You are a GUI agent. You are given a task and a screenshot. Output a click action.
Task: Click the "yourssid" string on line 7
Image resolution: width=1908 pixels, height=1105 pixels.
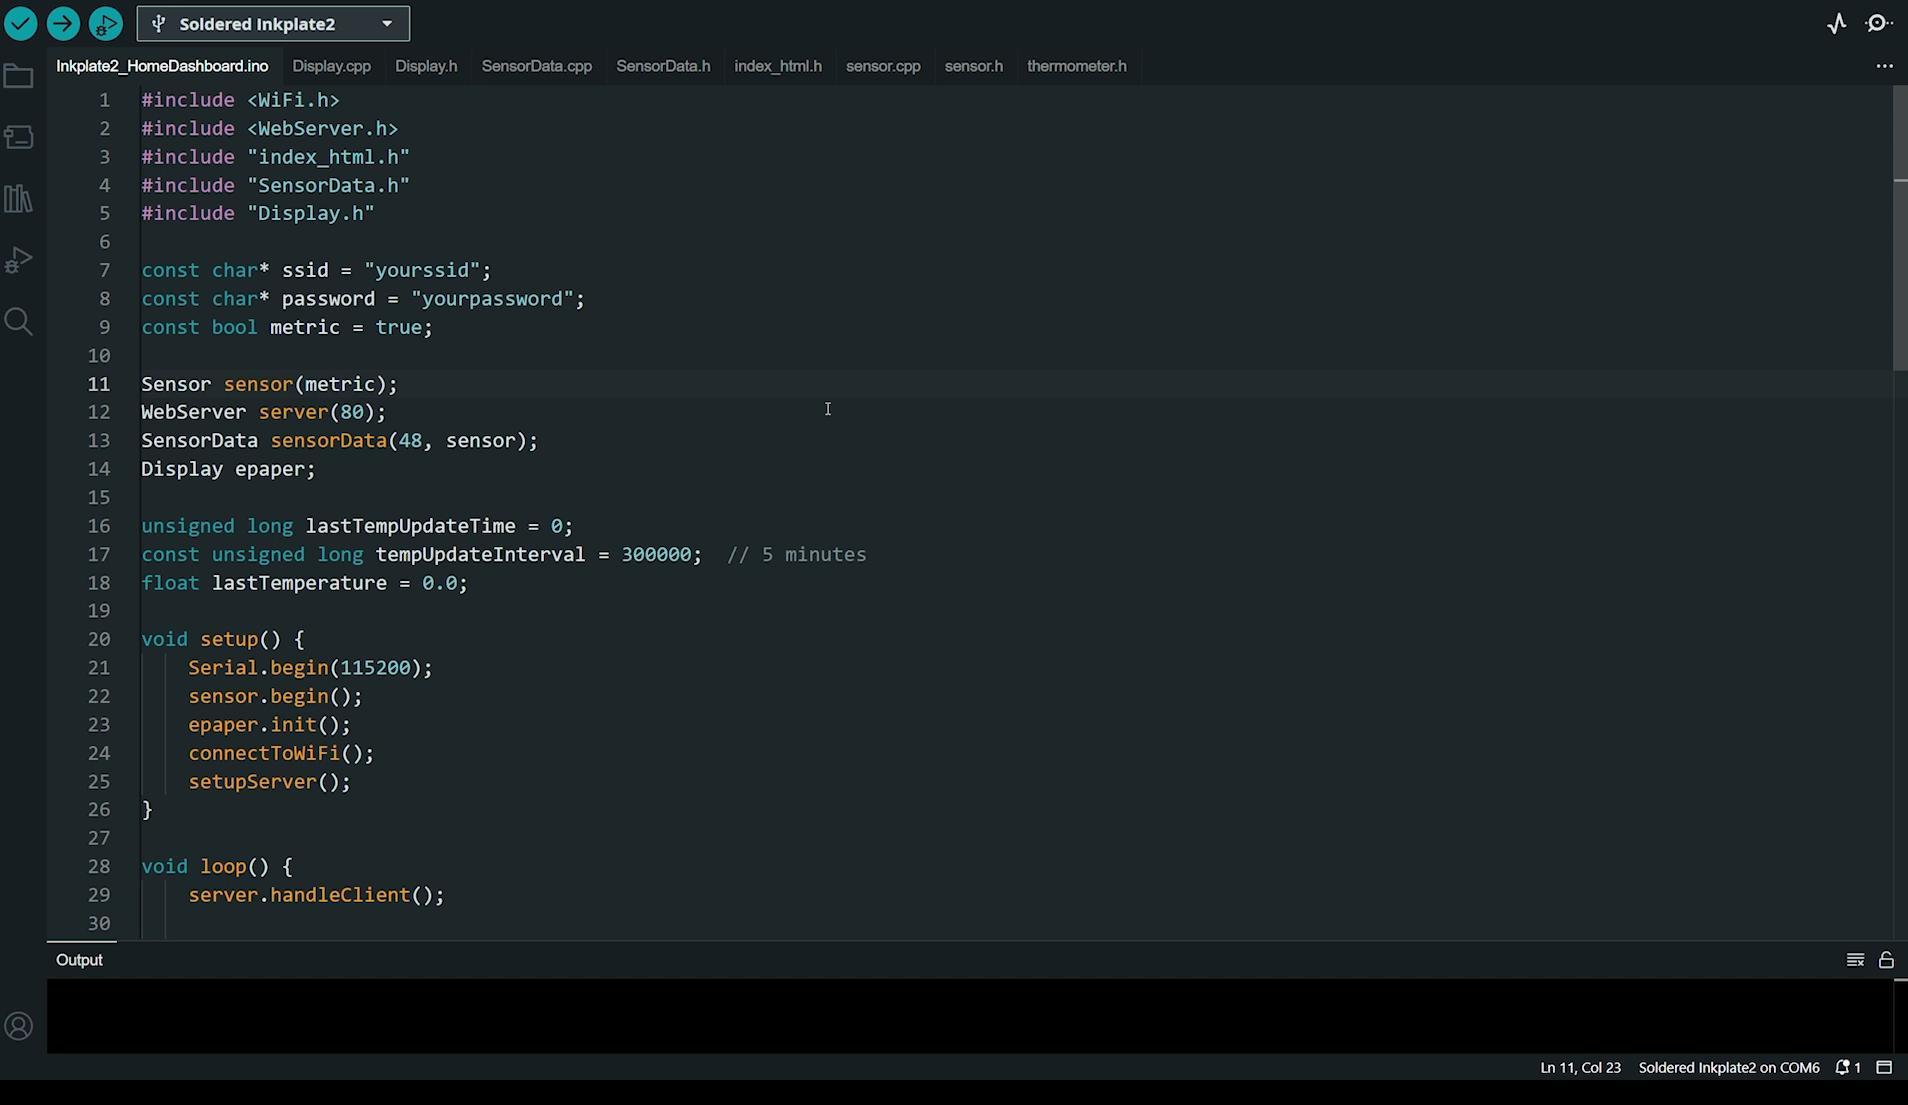(422, 270)
